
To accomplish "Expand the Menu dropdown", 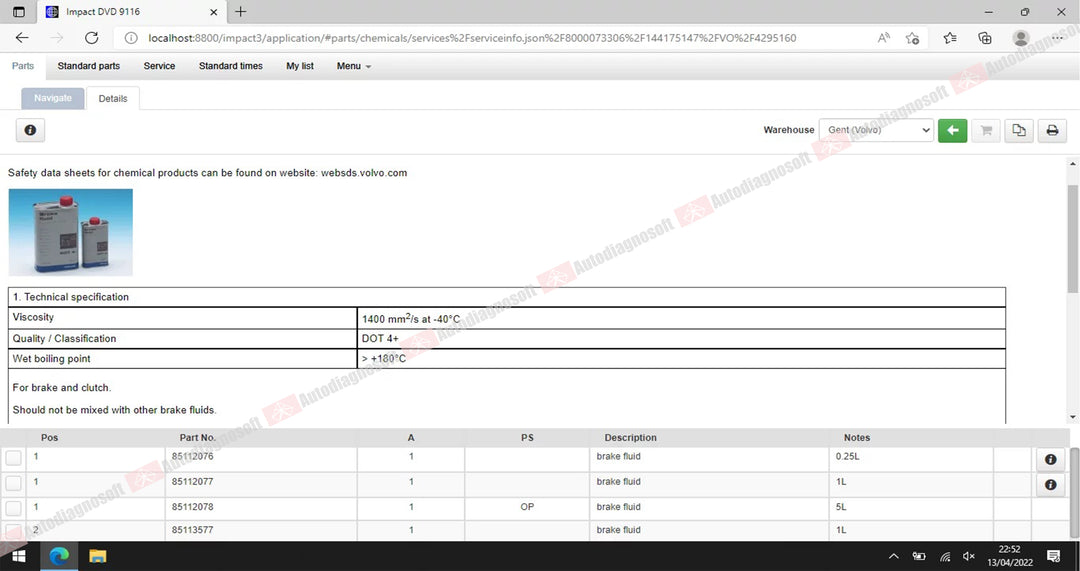I will point(353,66).
